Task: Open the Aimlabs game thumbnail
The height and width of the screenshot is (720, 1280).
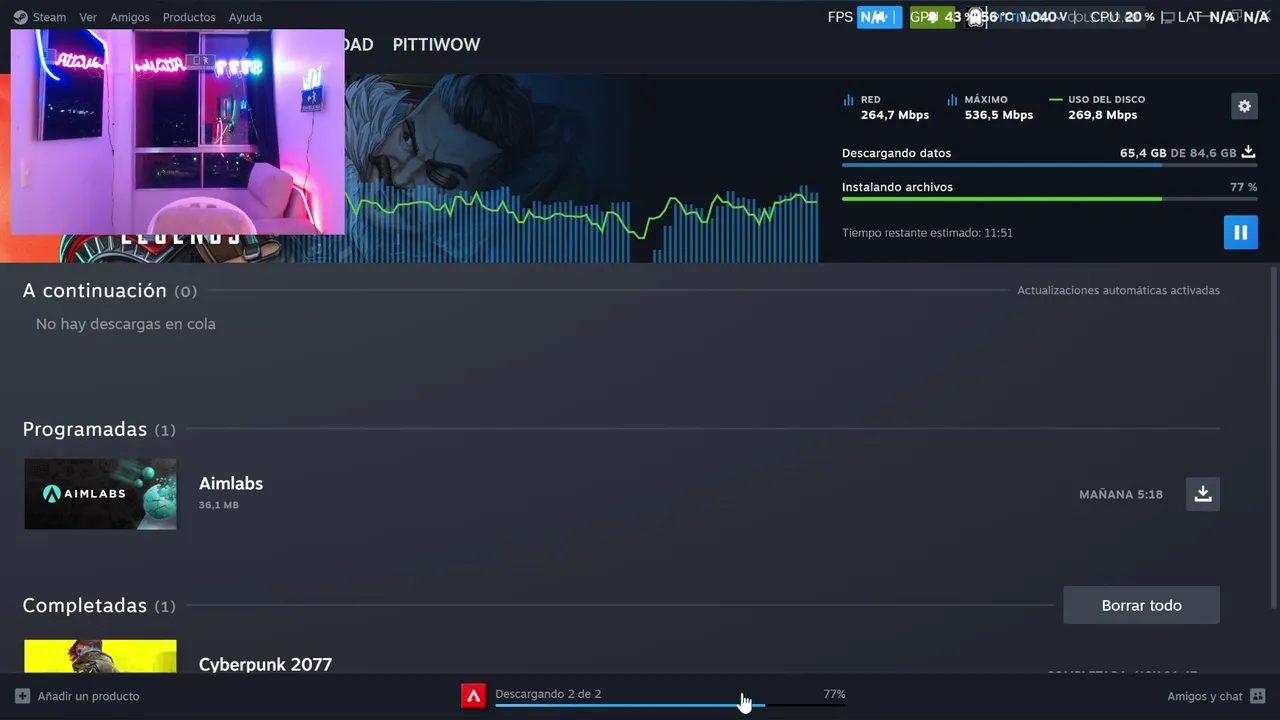Action: pyautogui.click(x=100, y=494)
